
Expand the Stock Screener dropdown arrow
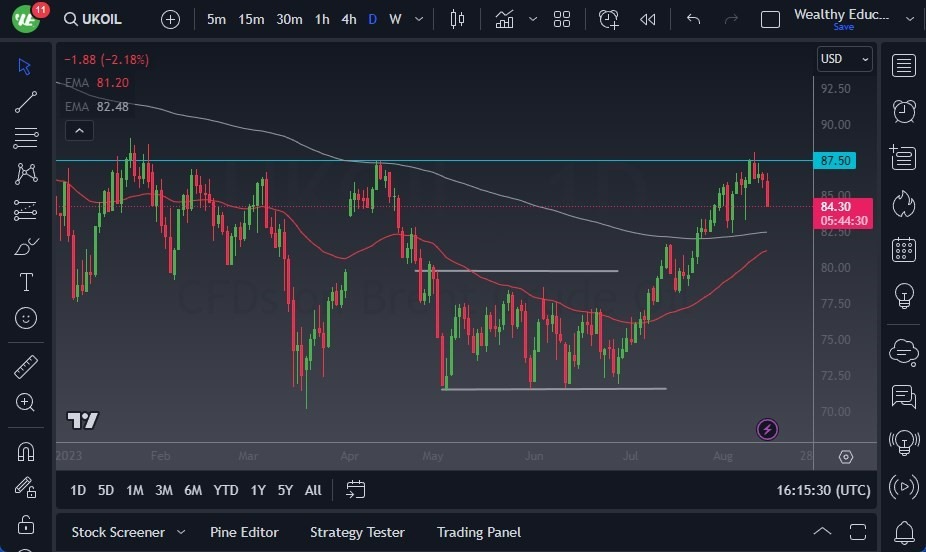pos(181,532)
